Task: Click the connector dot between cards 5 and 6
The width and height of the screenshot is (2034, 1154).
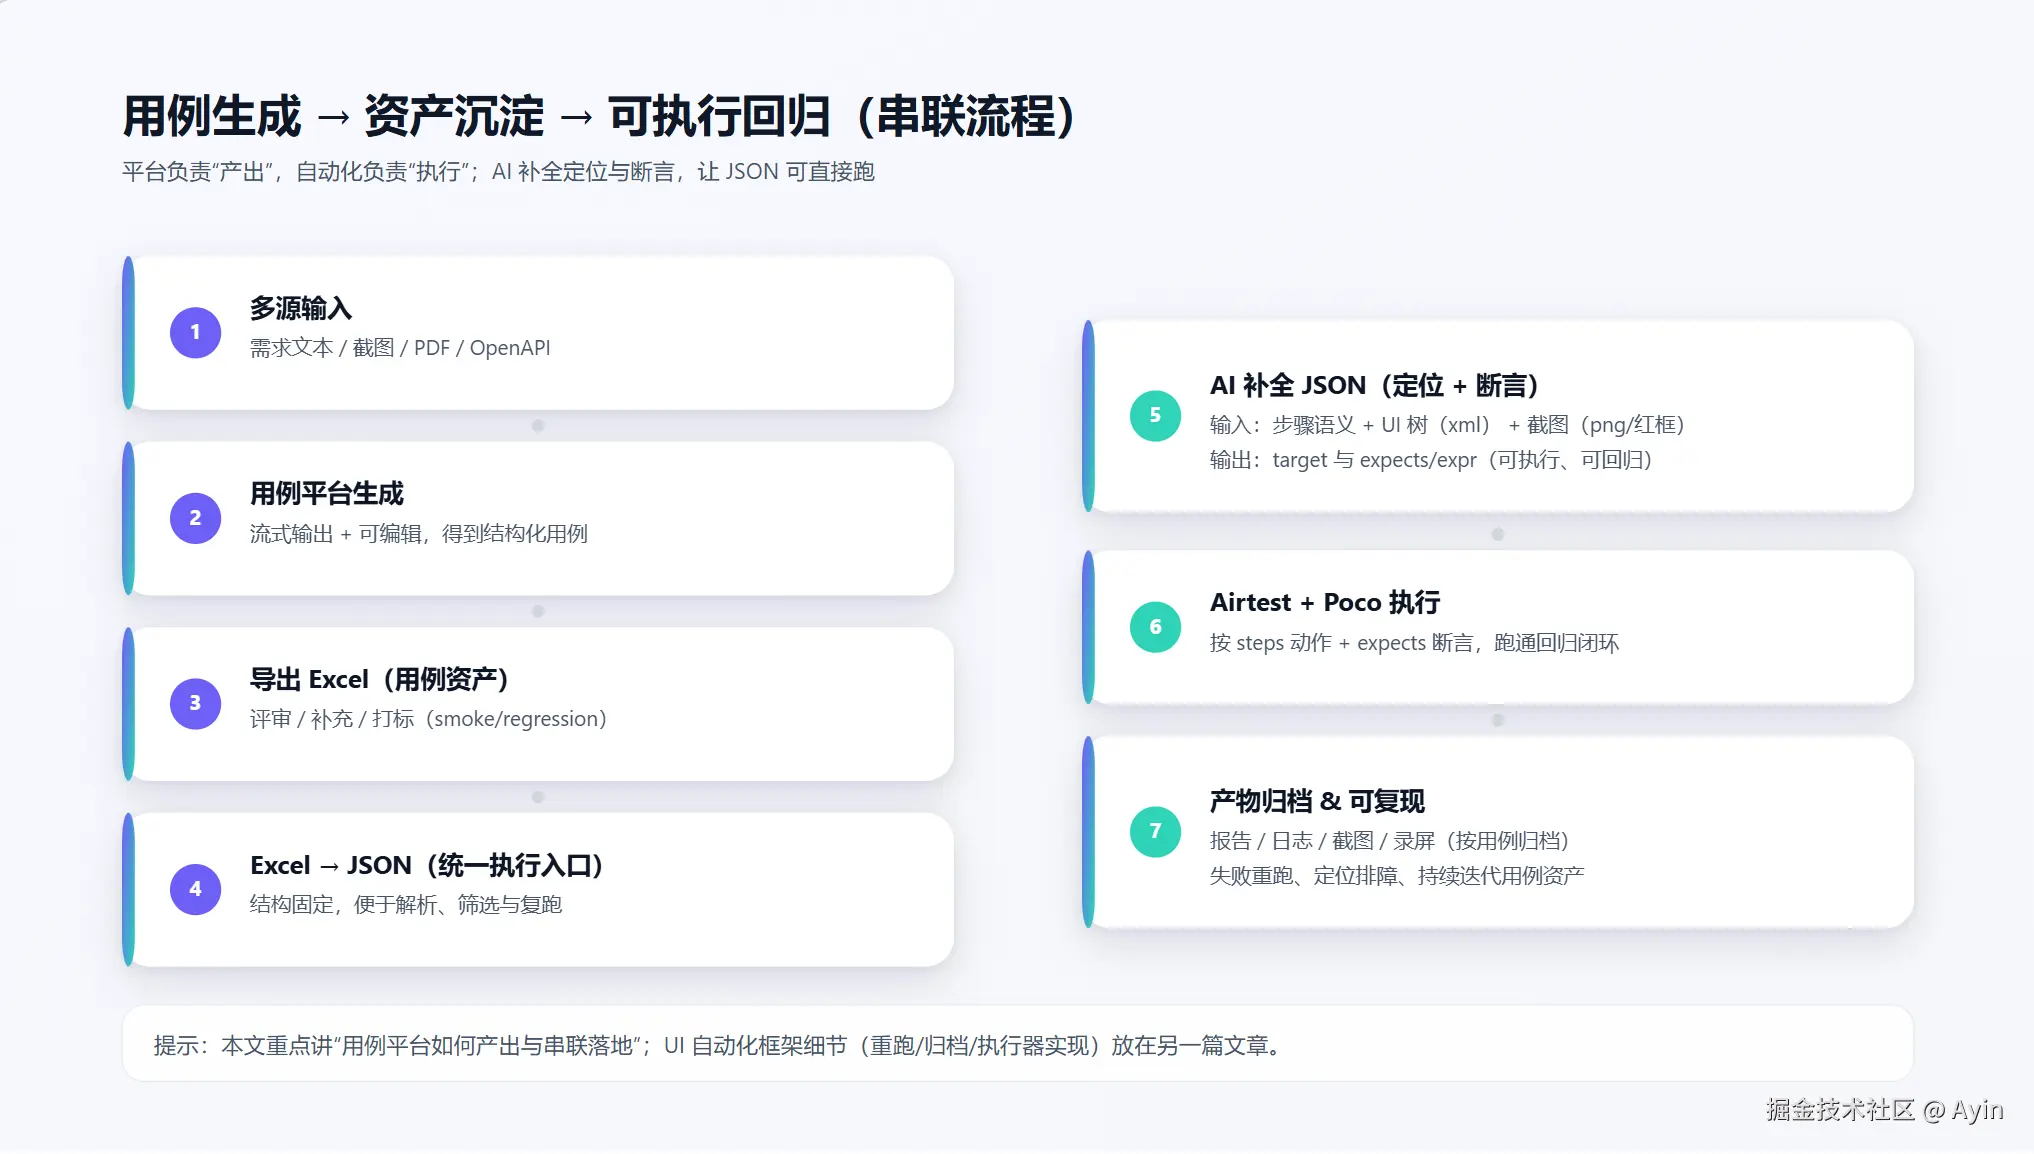Action: [x=1497, y=534]
